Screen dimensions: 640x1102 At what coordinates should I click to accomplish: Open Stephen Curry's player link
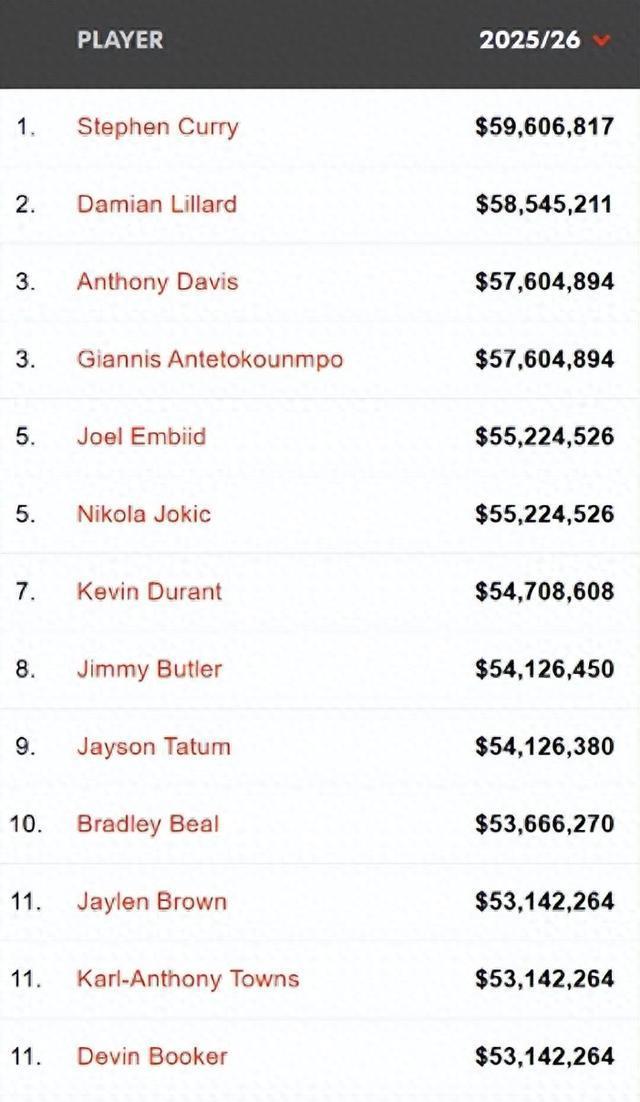point(157,127)
